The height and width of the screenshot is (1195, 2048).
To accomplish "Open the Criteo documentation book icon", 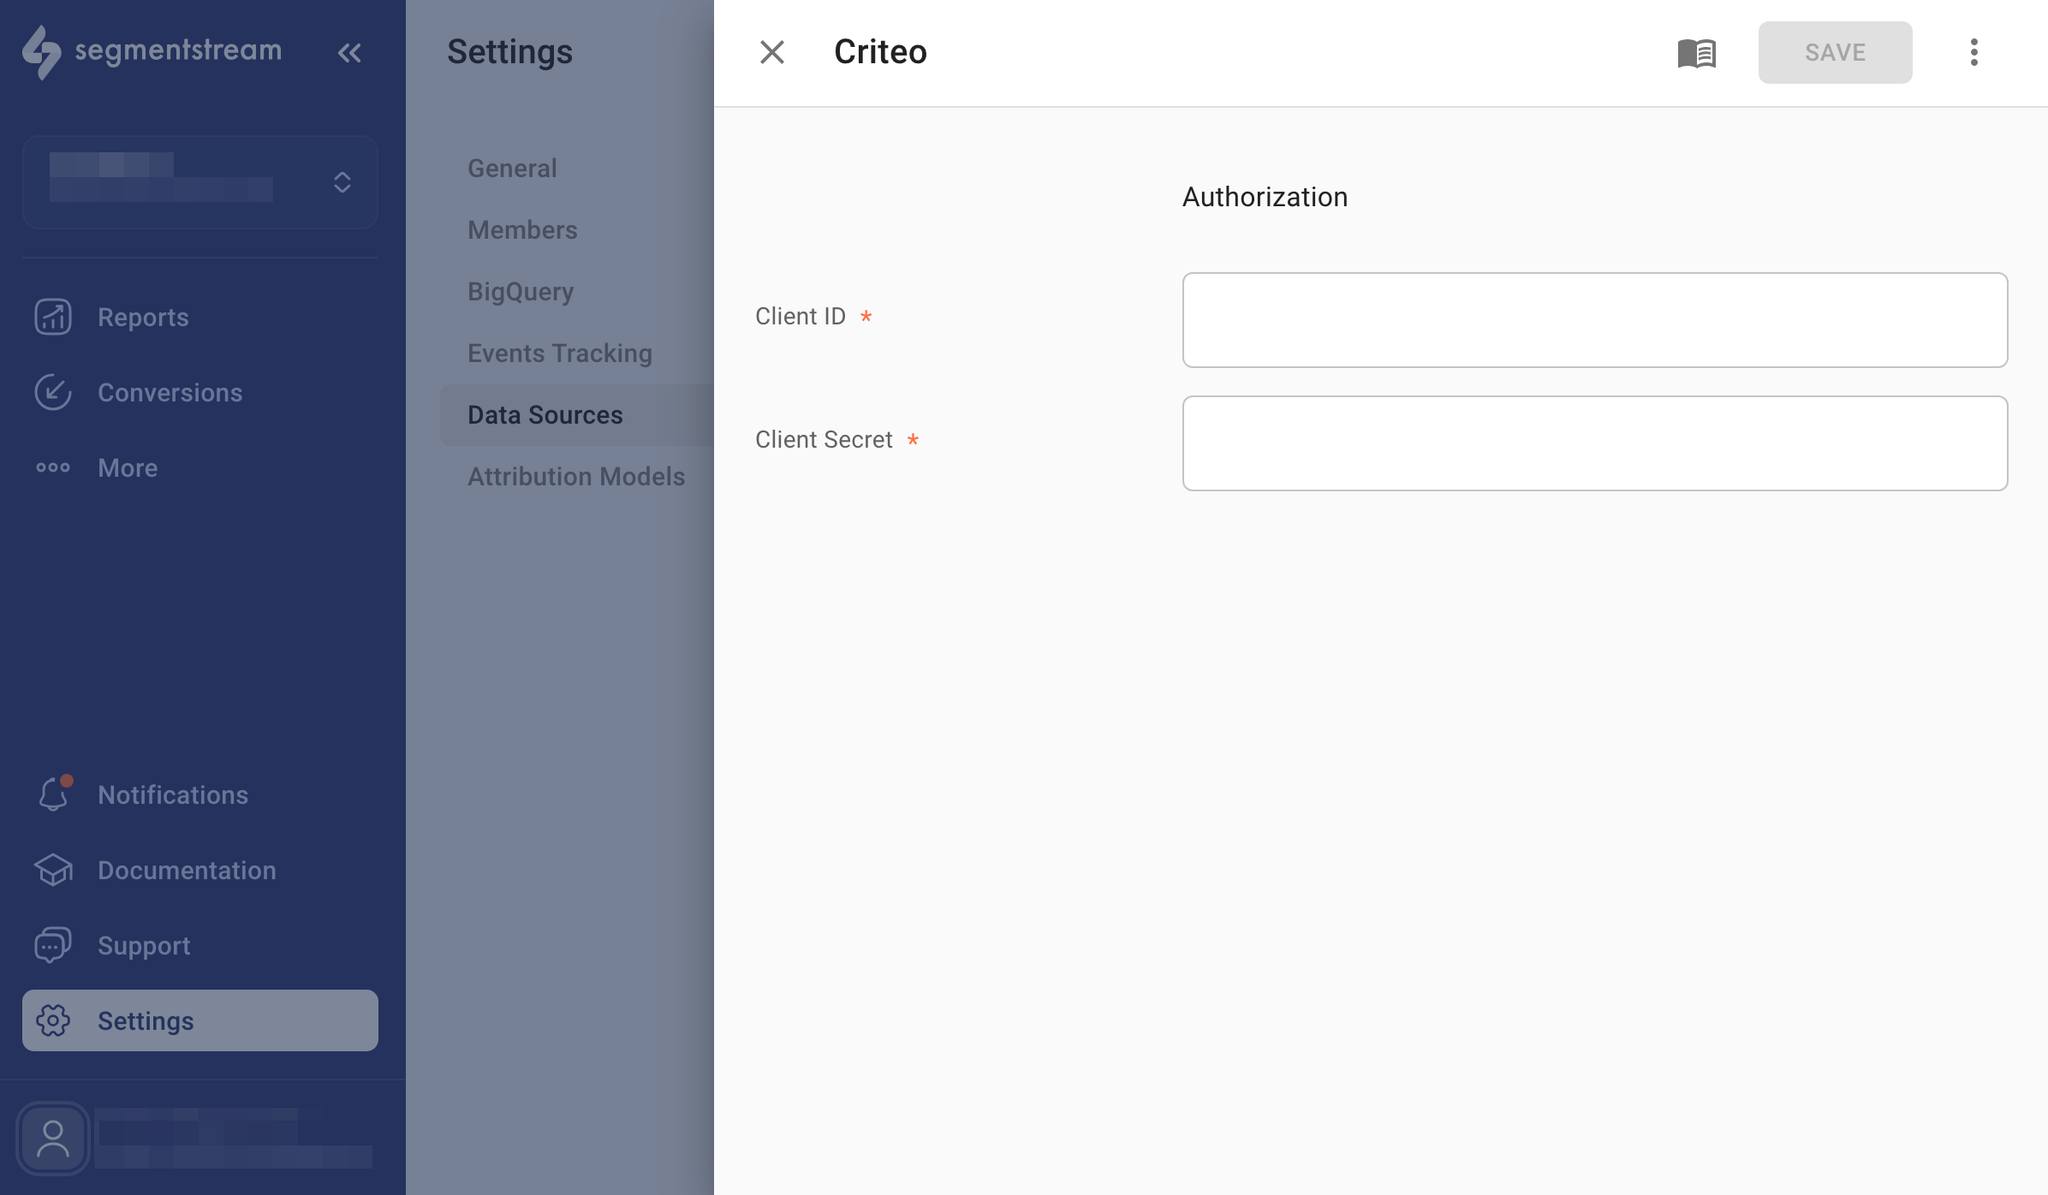I will 1697,53.
